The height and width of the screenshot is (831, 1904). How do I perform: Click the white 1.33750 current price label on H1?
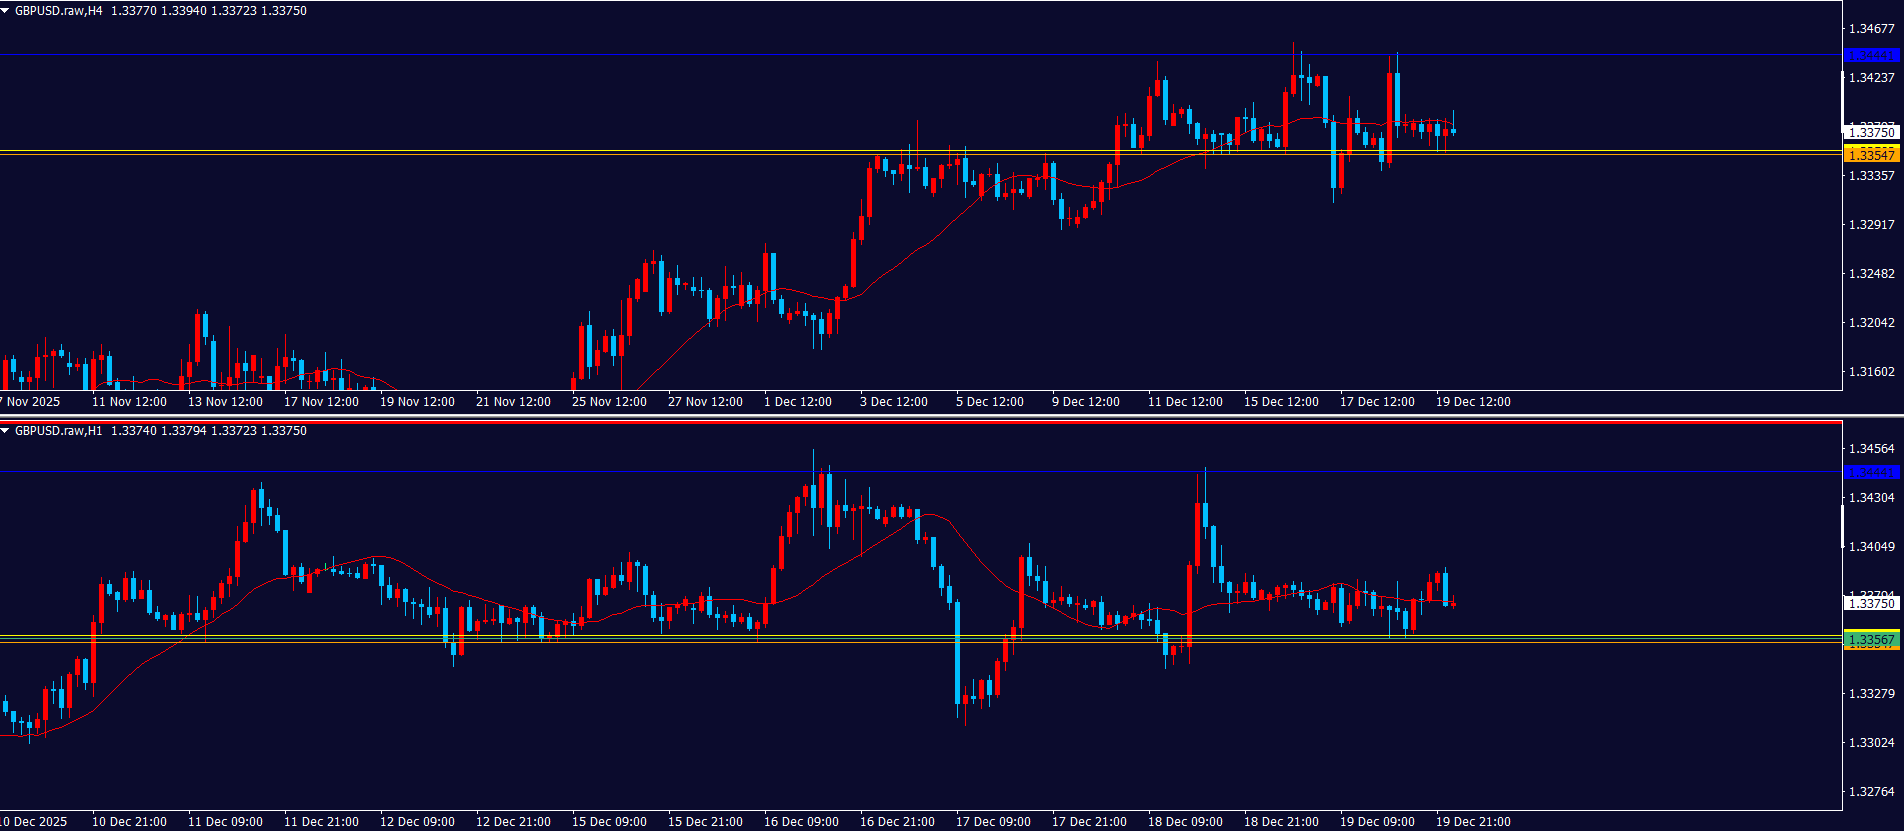pyautogui.click(x=1871, y=603)
